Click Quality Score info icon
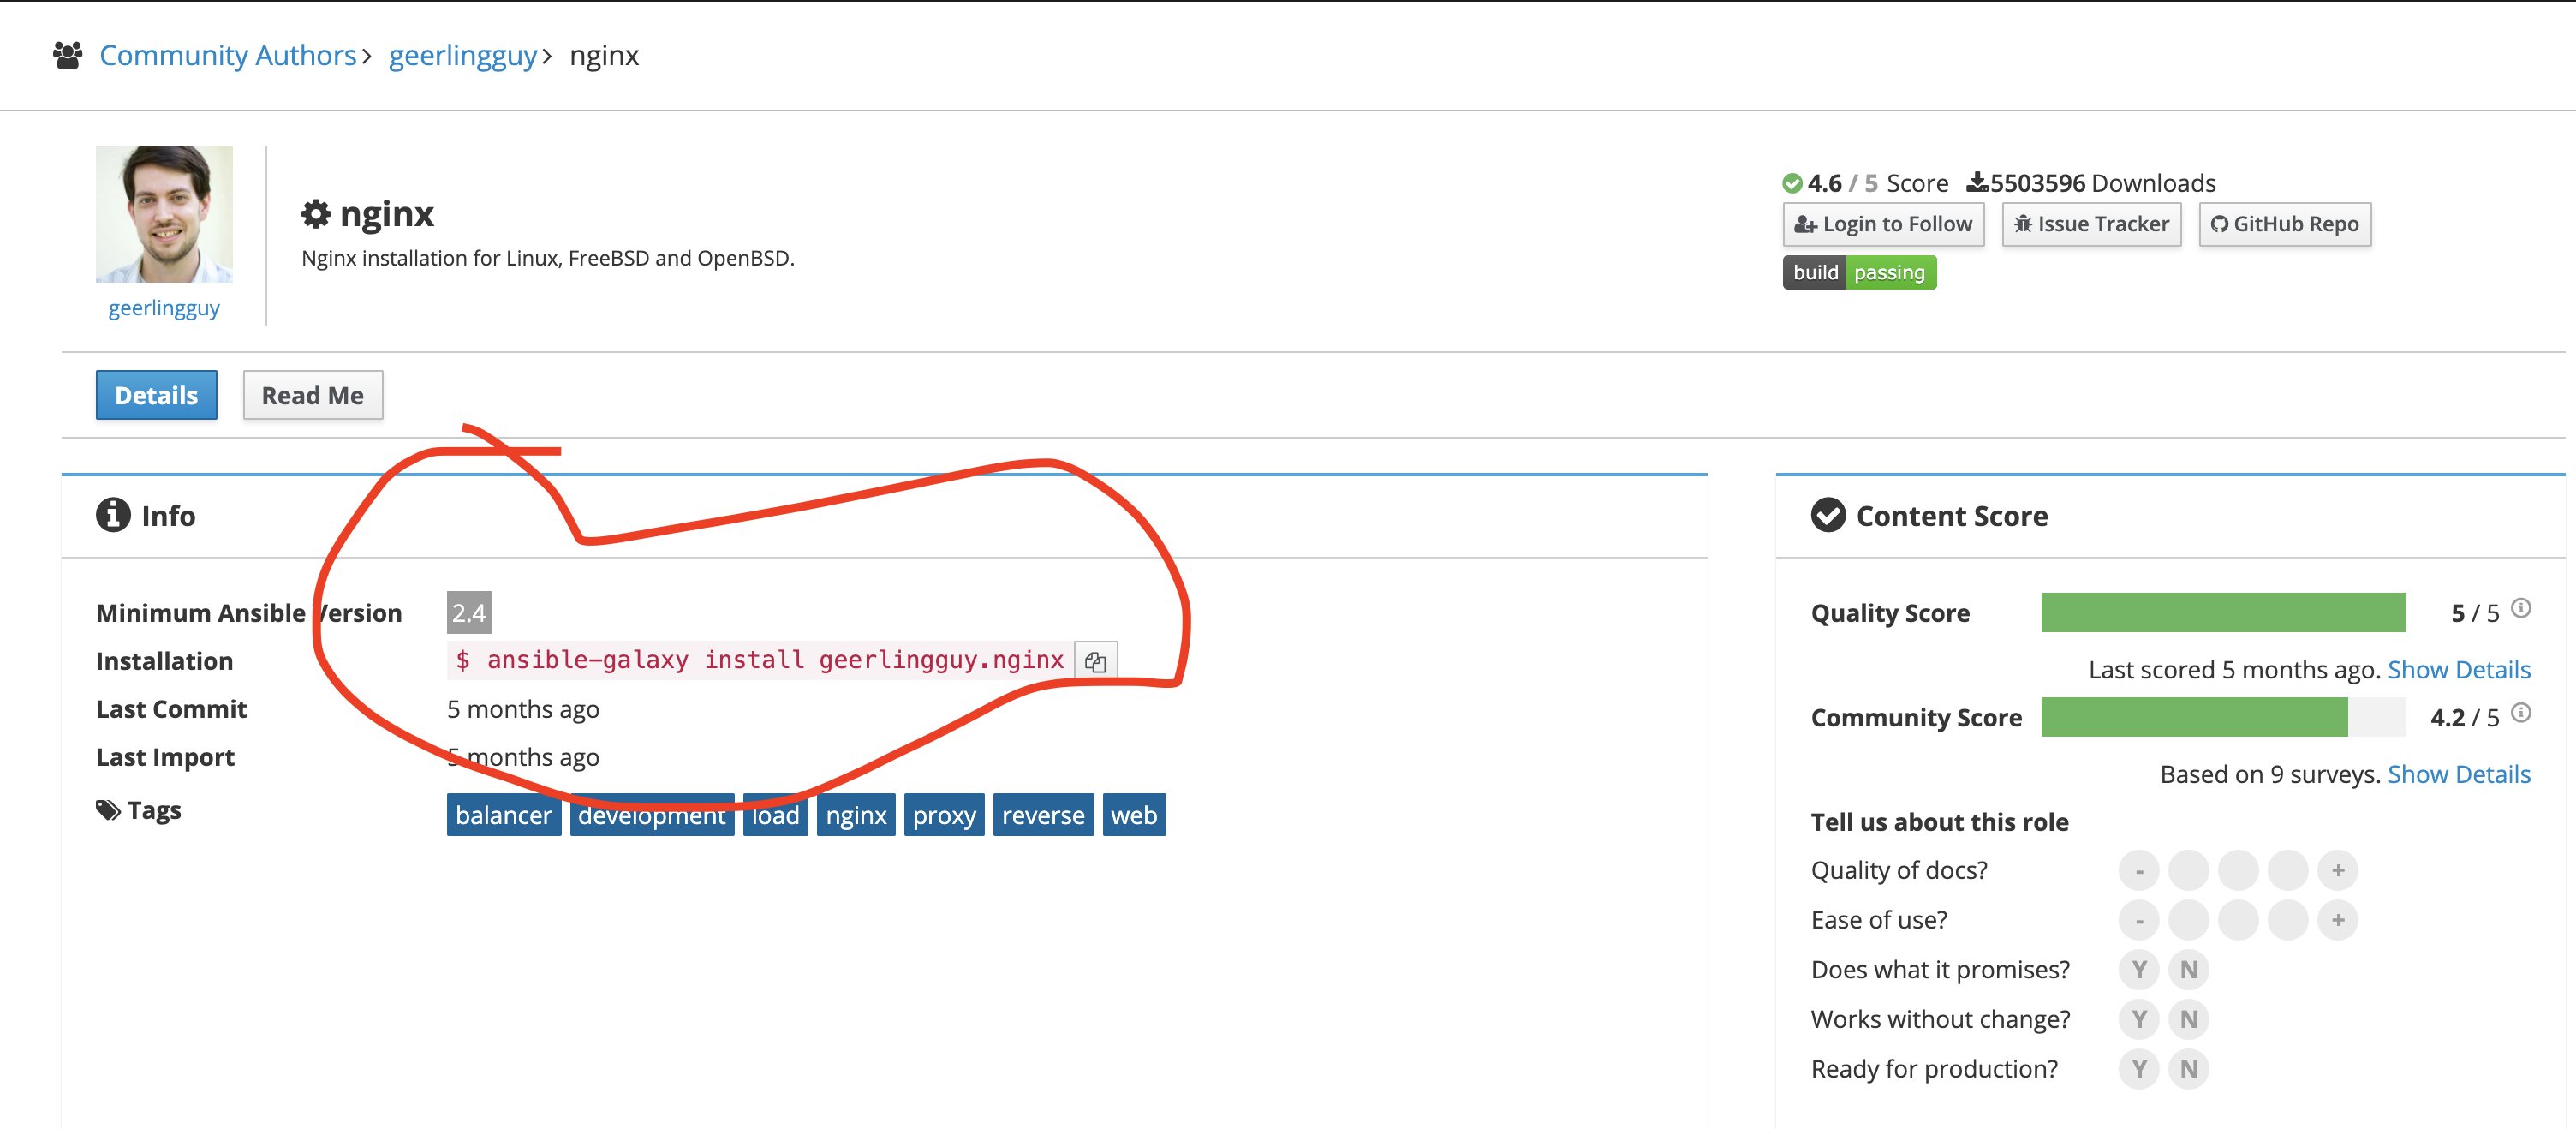 pos(2521,608)
